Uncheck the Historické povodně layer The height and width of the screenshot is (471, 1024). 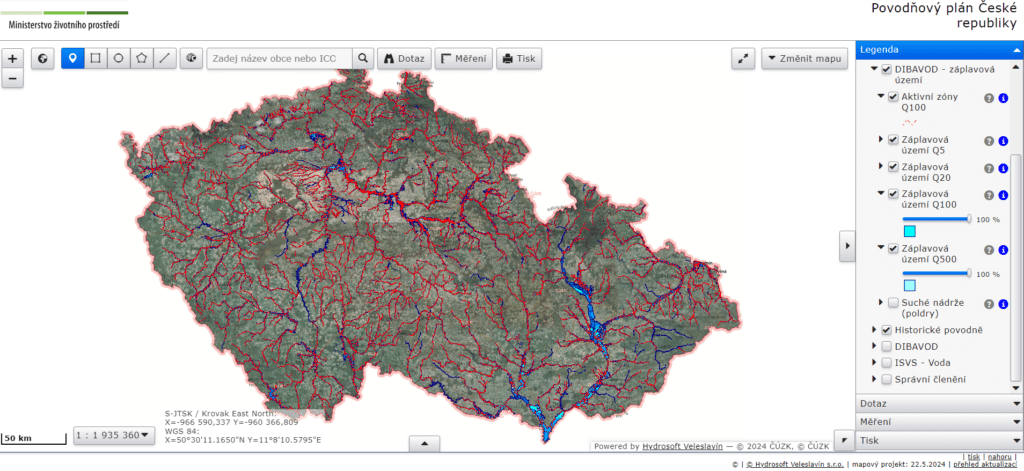click(886, 329)
